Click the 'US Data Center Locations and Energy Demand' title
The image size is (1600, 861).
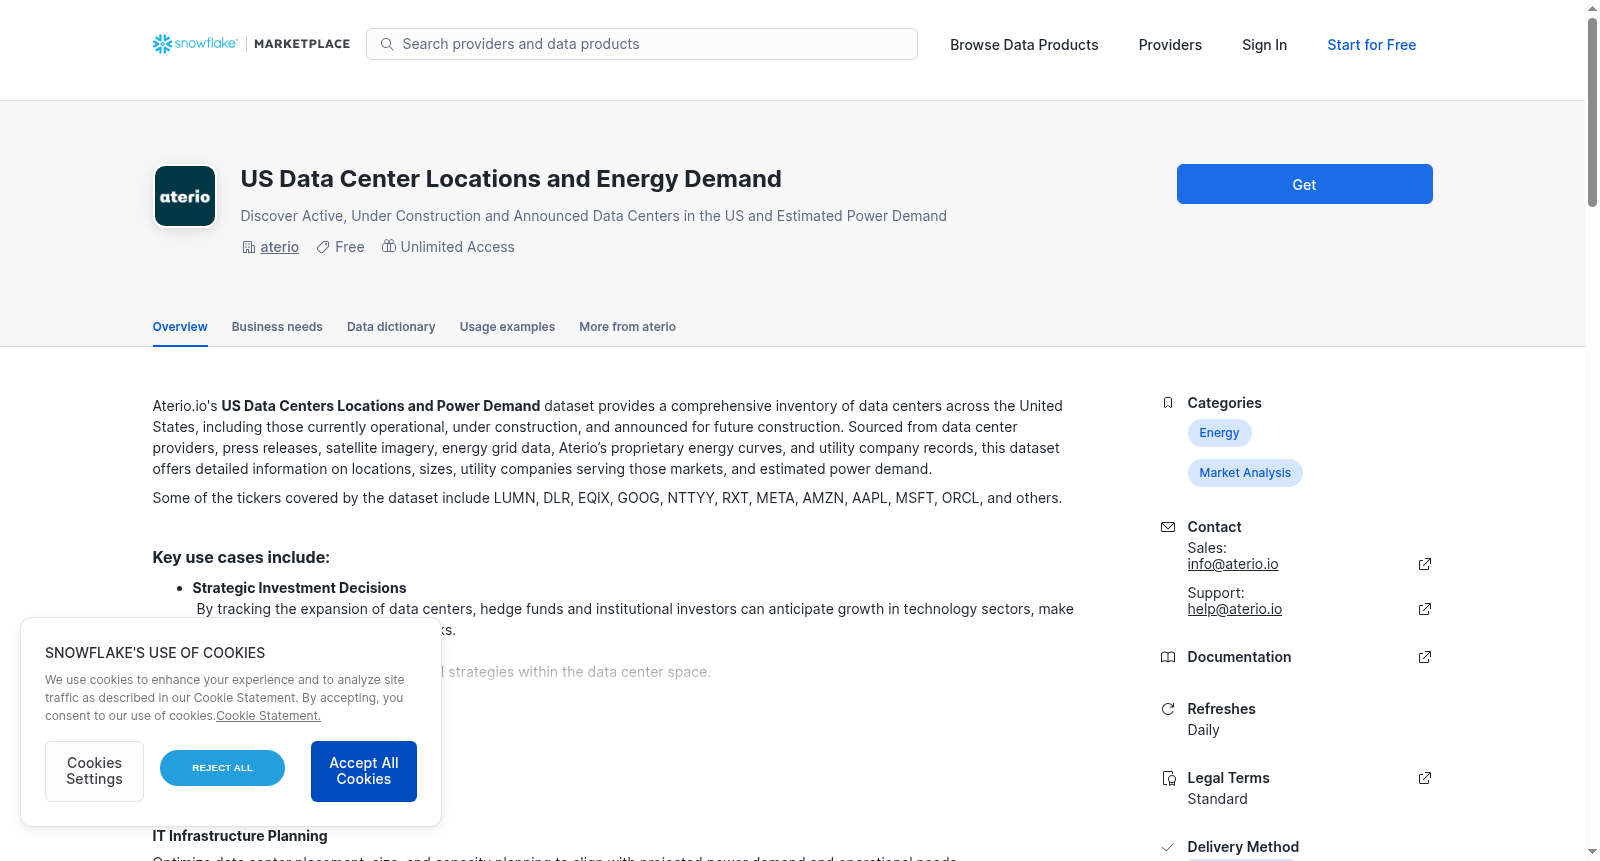coord(511,179)
